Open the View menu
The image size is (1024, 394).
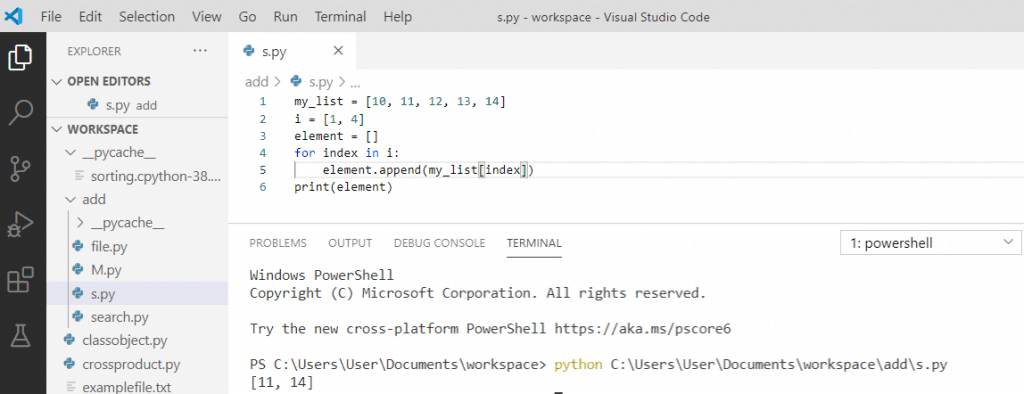(x=207, y=16)
